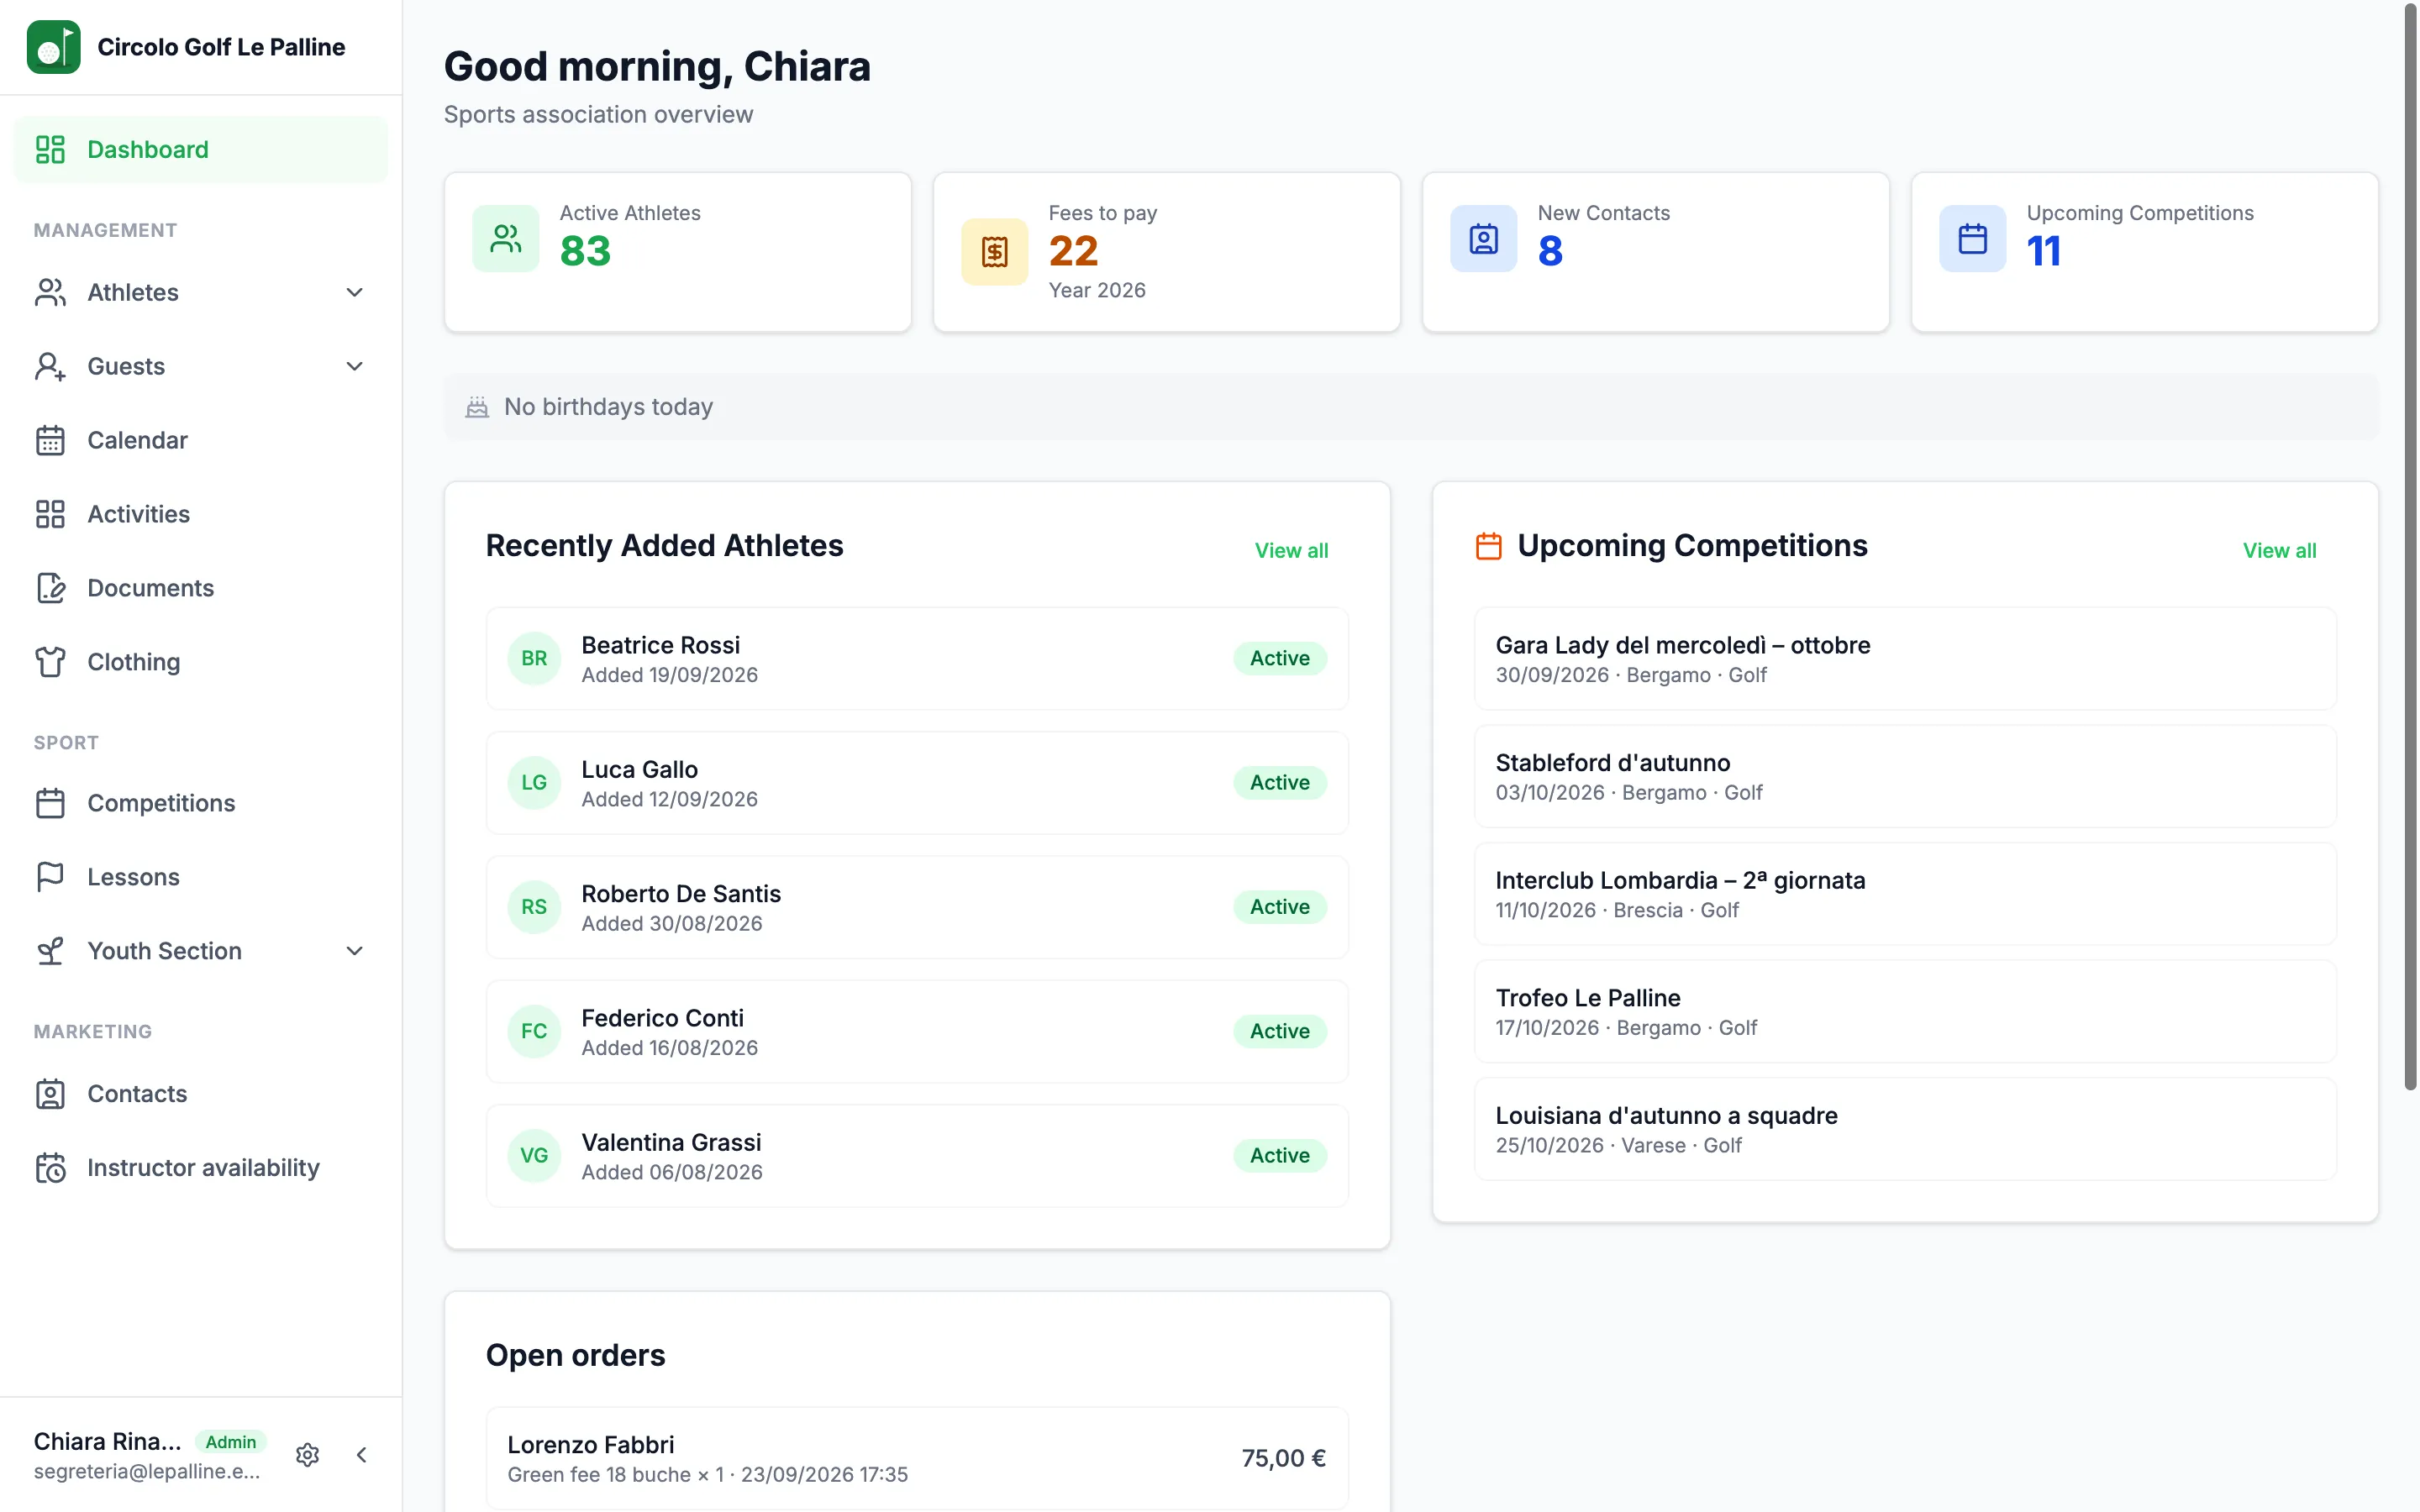Open Beatrice Rossi athlete row
The image size is (2420, 1512).
point(917,659)
